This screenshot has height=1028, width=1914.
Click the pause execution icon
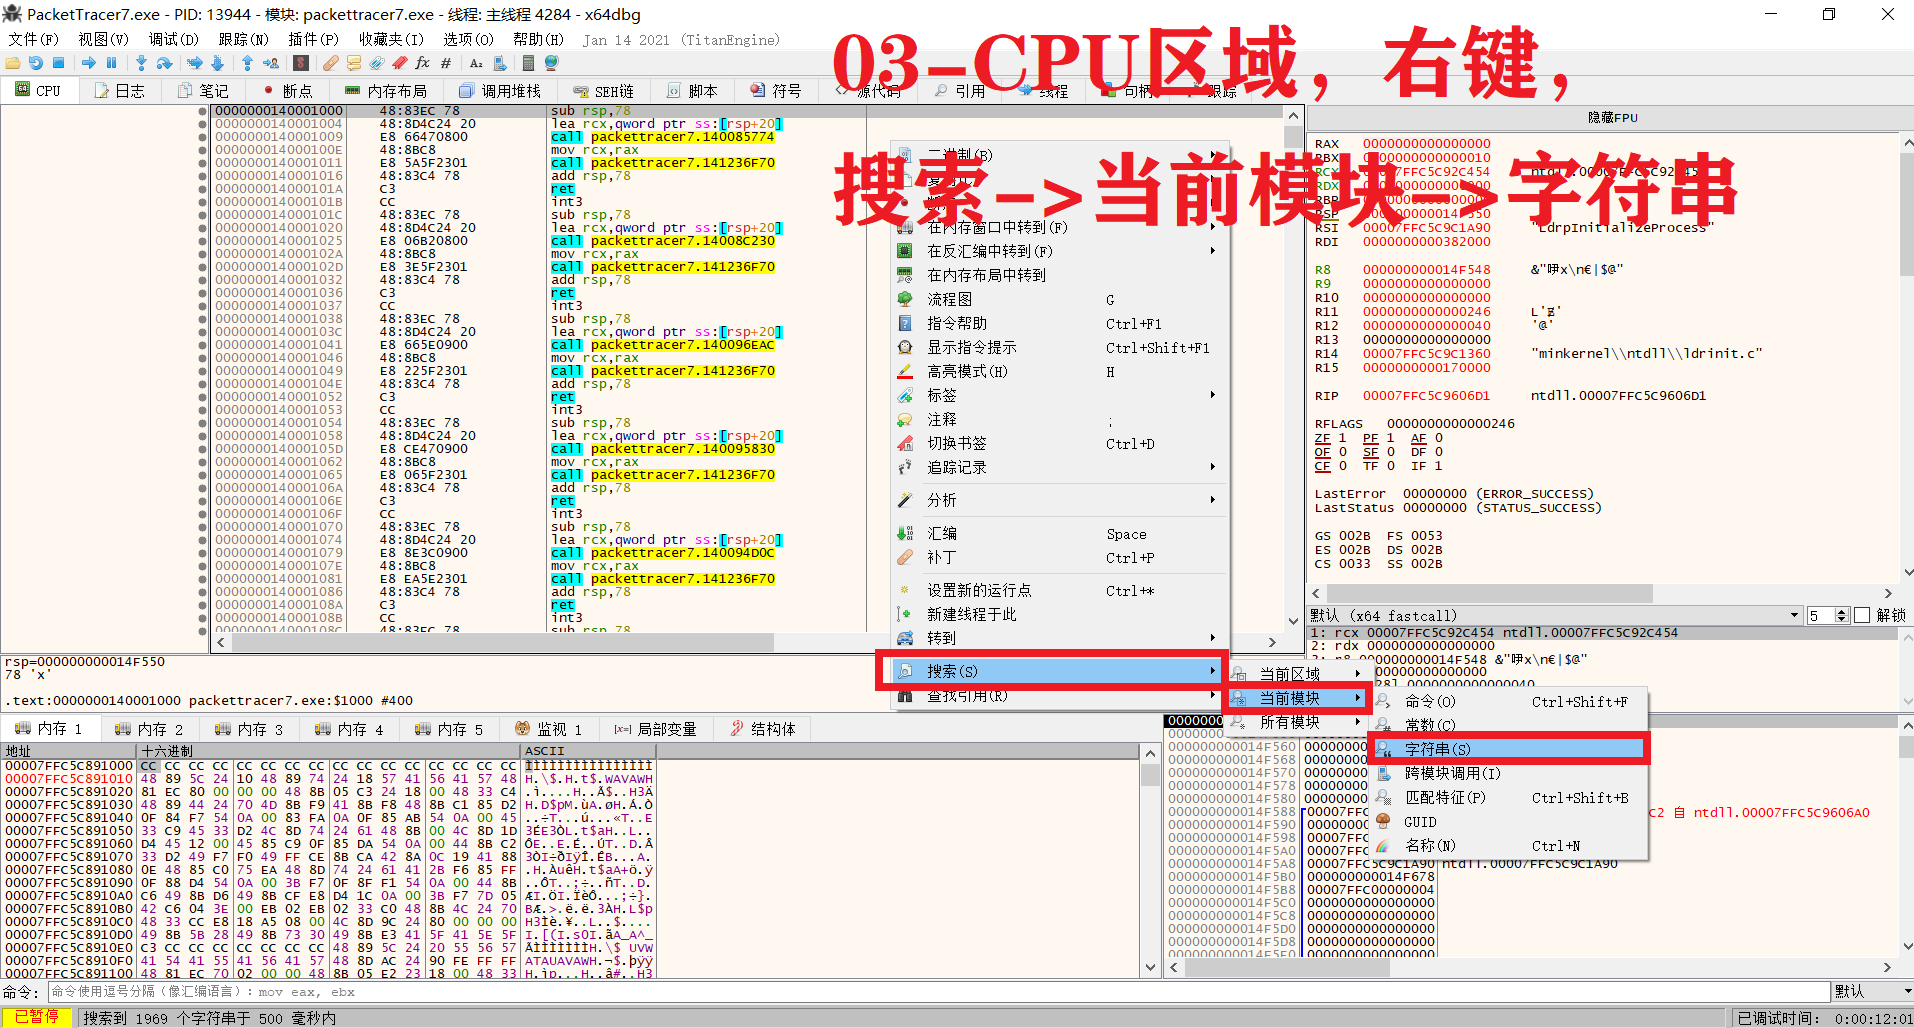pyautogui.click(x=110, y=64)
